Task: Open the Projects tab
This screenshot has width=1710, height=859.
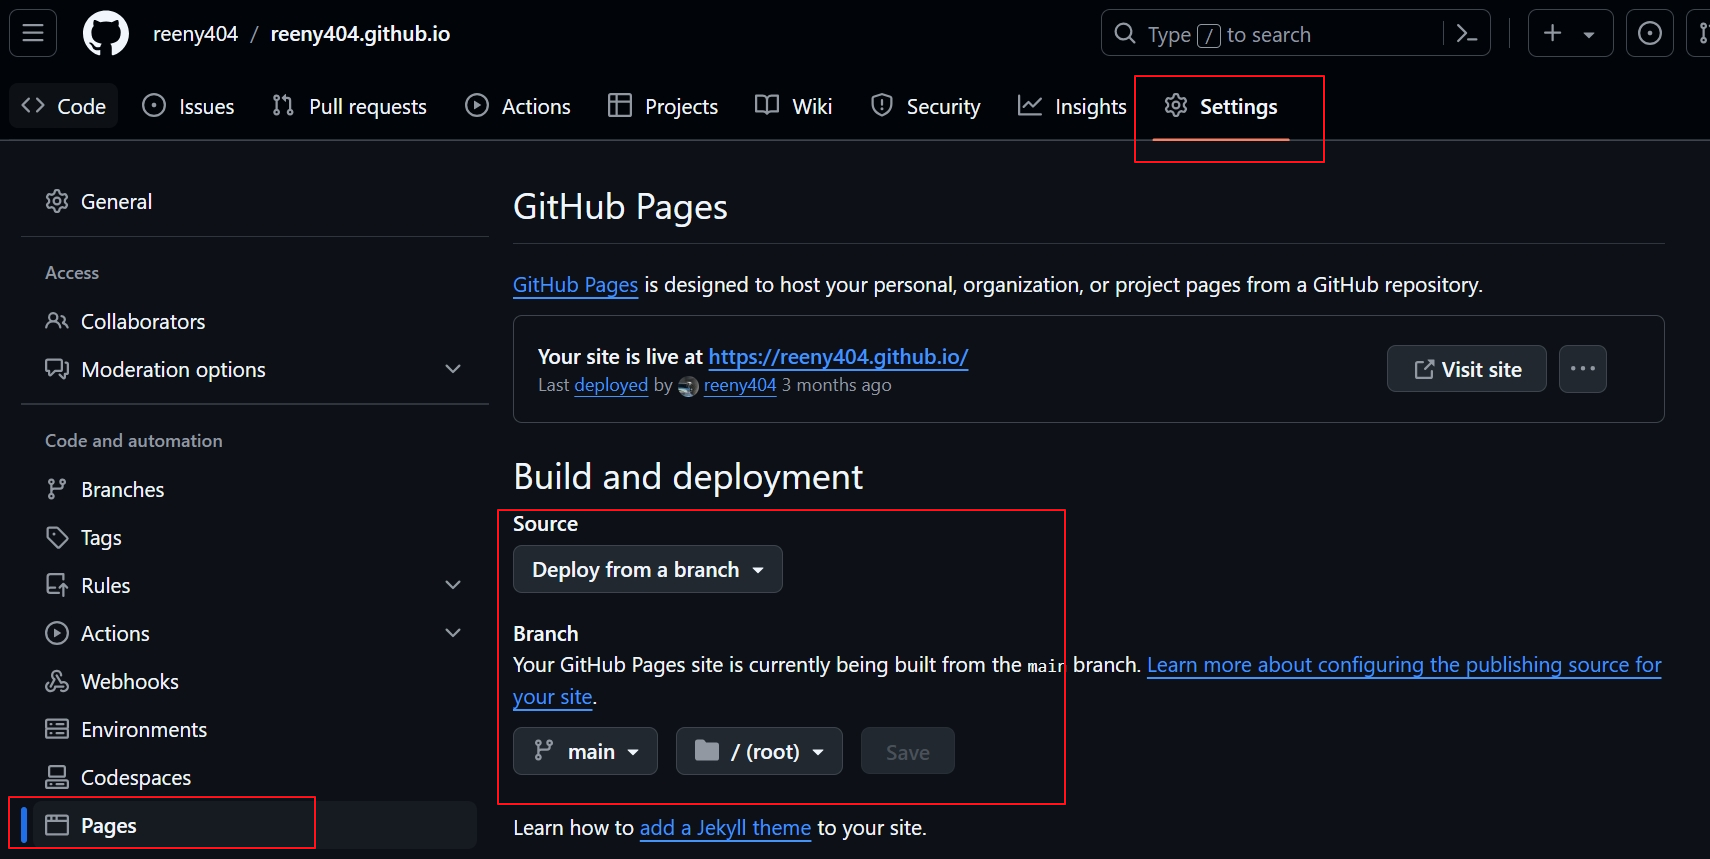Action: [x=663, y=106]
